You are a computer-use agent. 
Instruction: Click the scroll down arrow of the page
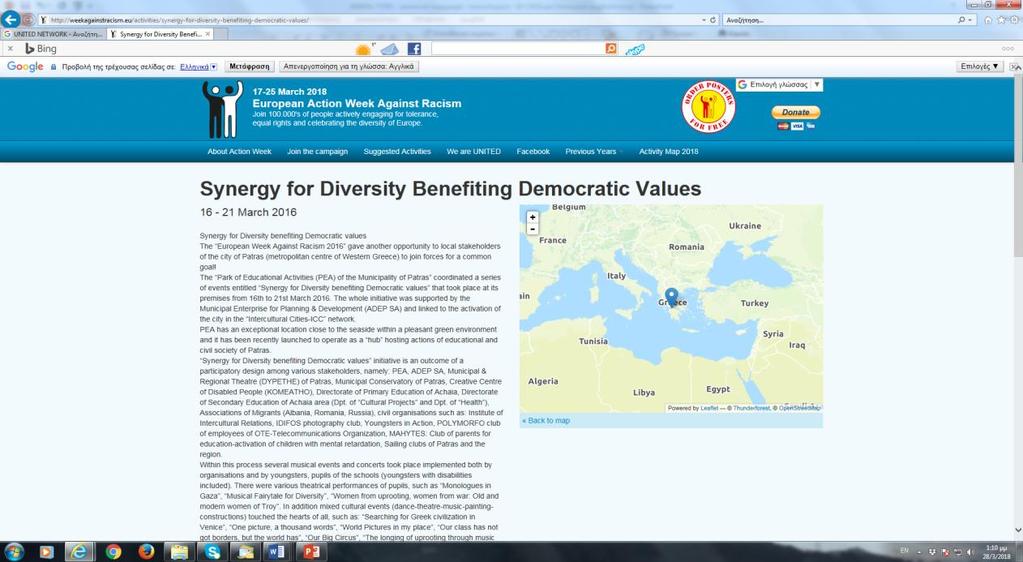pyautogui.click(x=1018, y=530)
